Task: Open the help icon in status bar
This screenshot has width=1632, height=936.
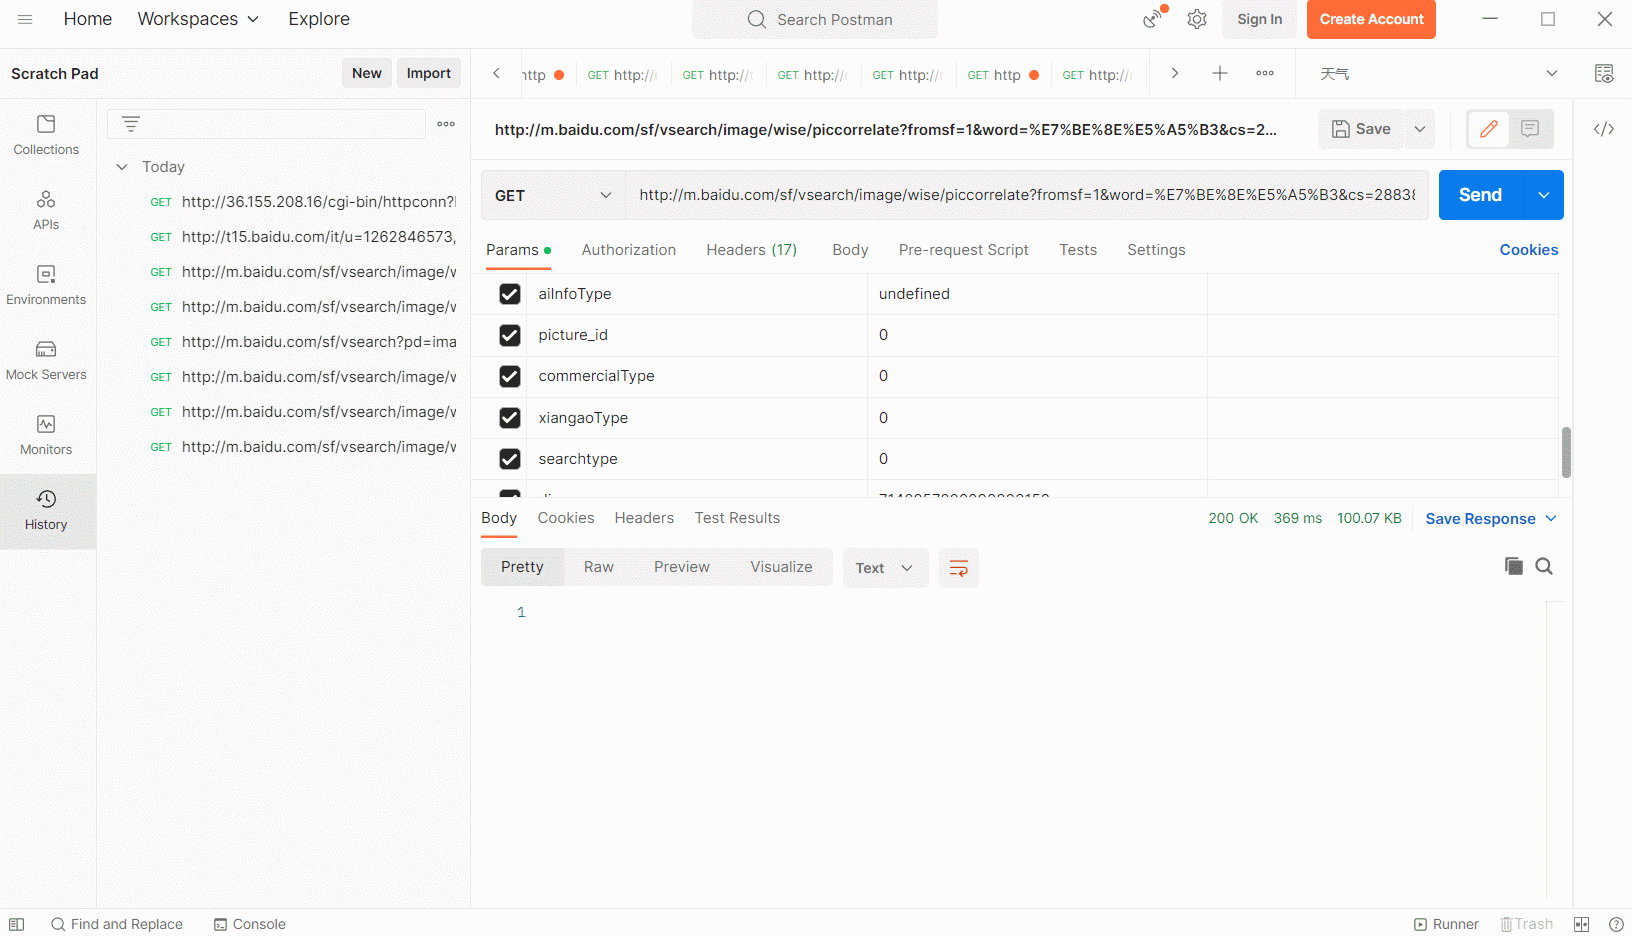Action: 1616,924
